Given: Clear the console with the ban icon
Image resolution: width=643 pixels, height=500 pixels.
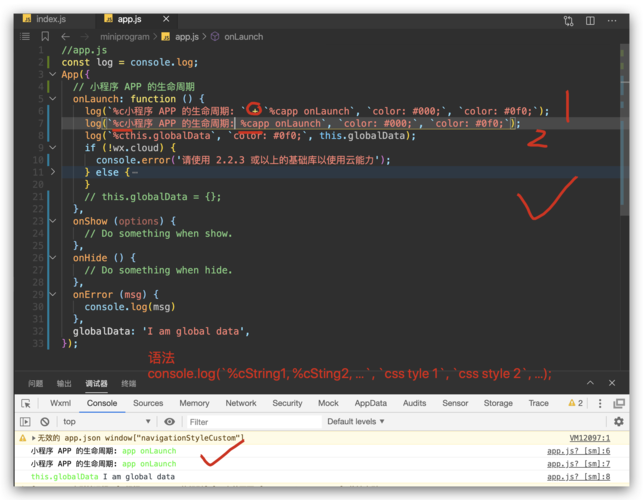Looking at the screenshot, I should [x=45, y=422].
